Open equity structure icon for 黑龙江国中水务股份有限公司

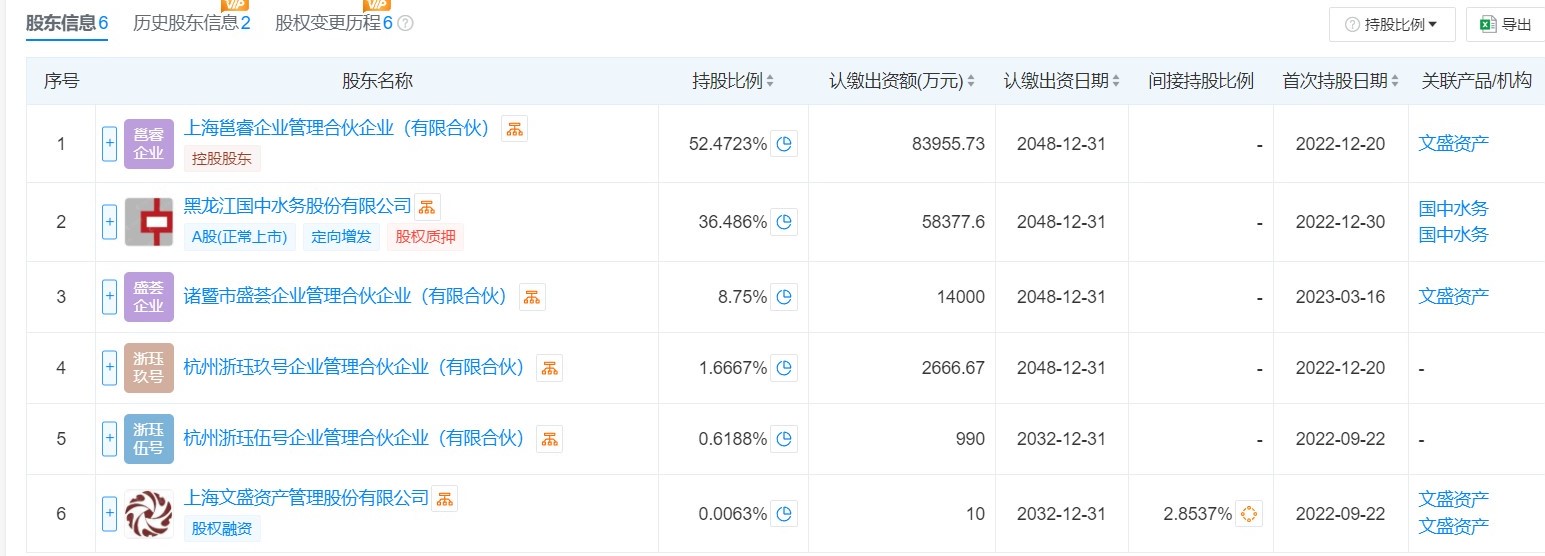tap(427, 207)
